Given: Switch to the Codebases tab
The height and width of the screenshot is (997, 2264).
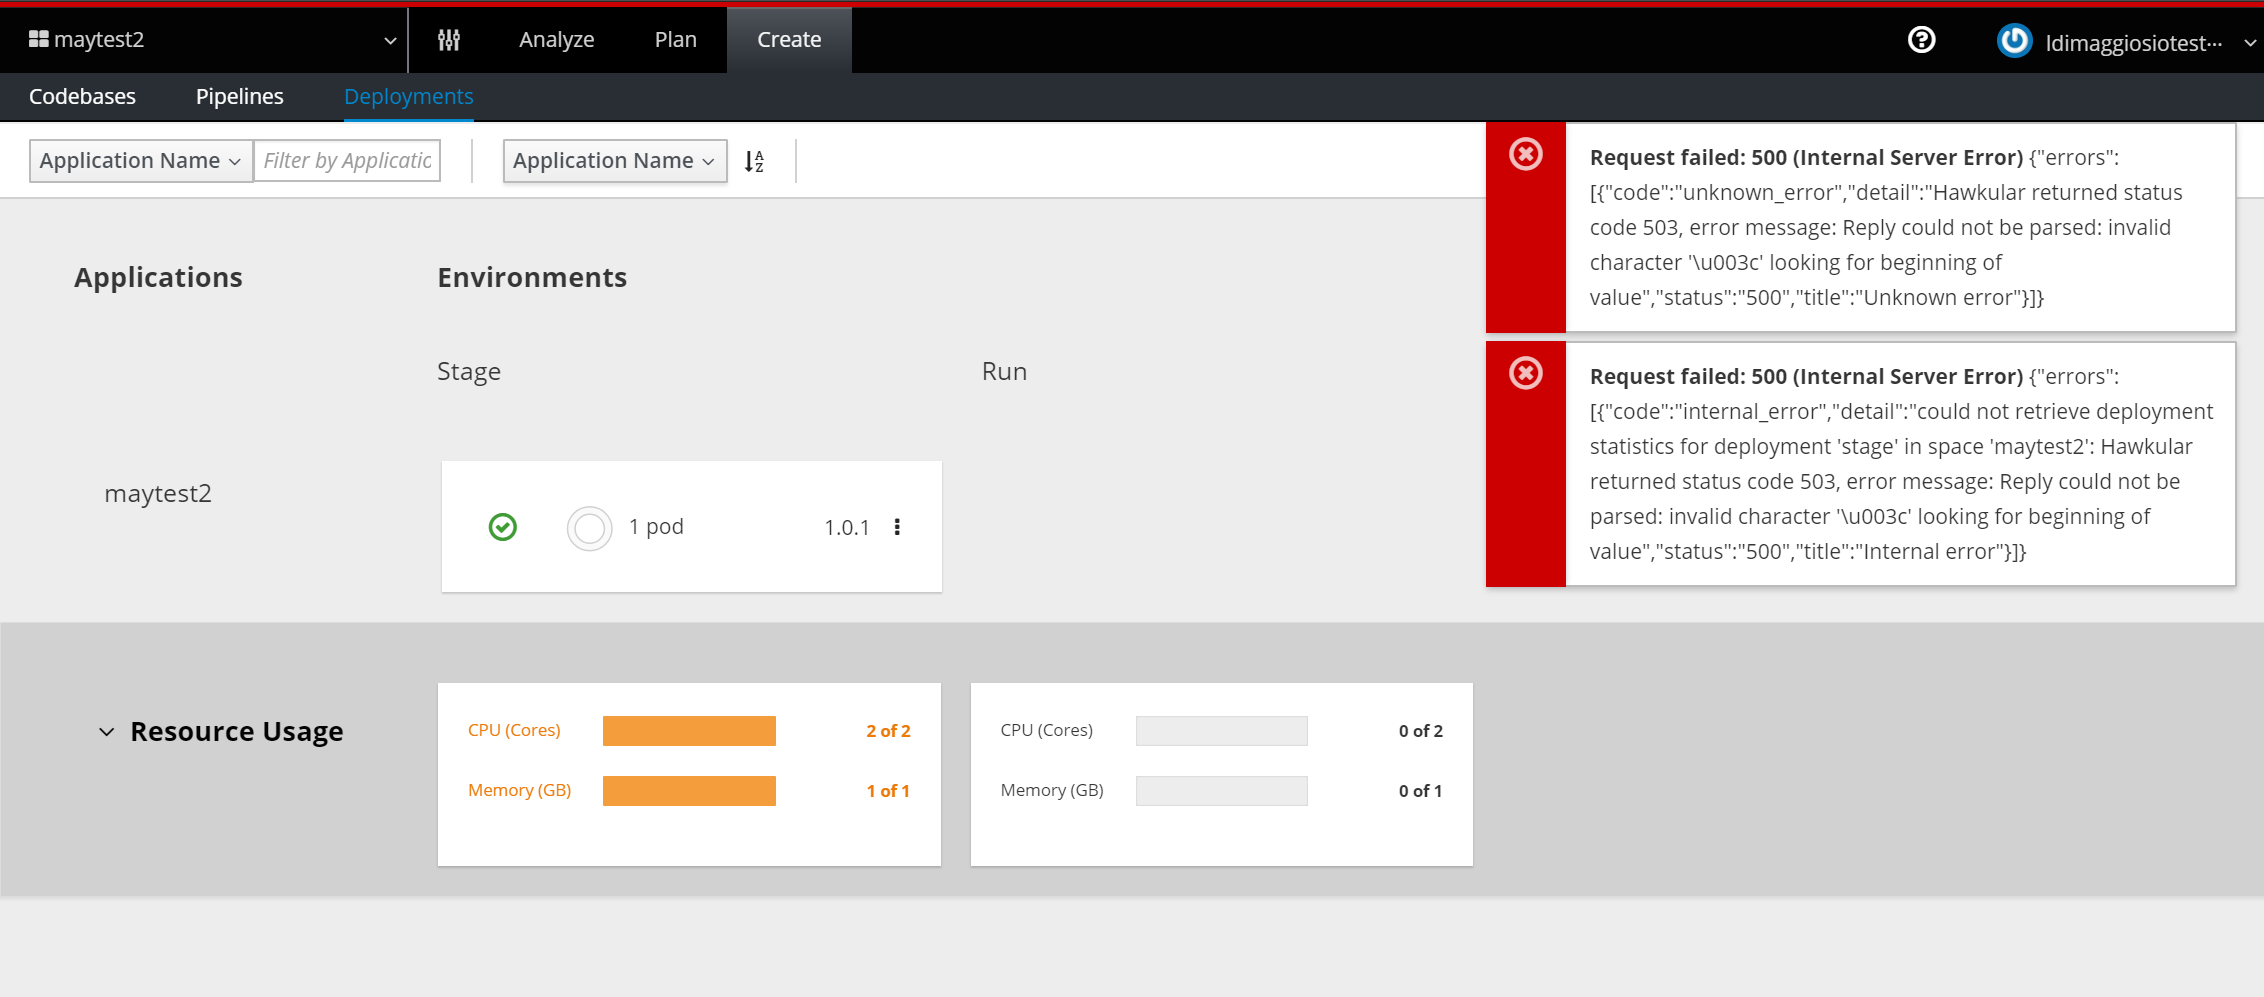Looking at the screenshot, I should [82, 96].
